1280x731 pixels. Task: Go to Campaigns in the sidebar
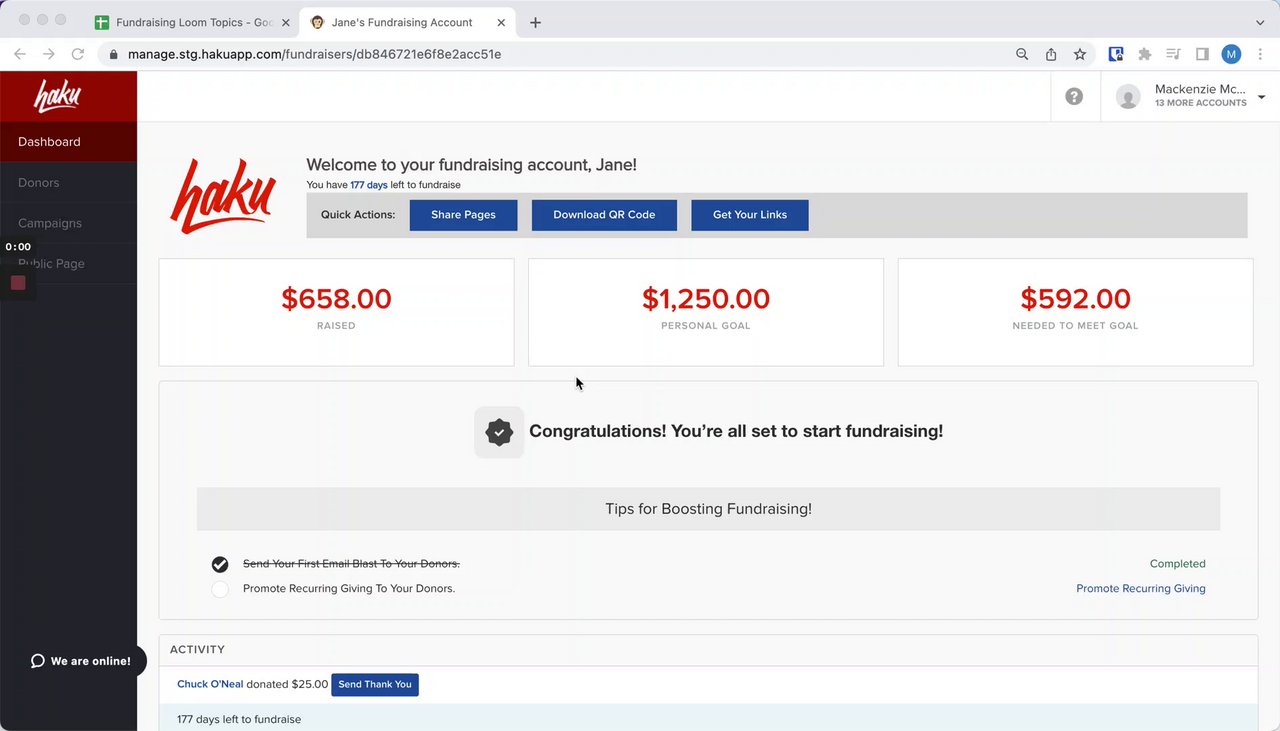pos(50,223)
